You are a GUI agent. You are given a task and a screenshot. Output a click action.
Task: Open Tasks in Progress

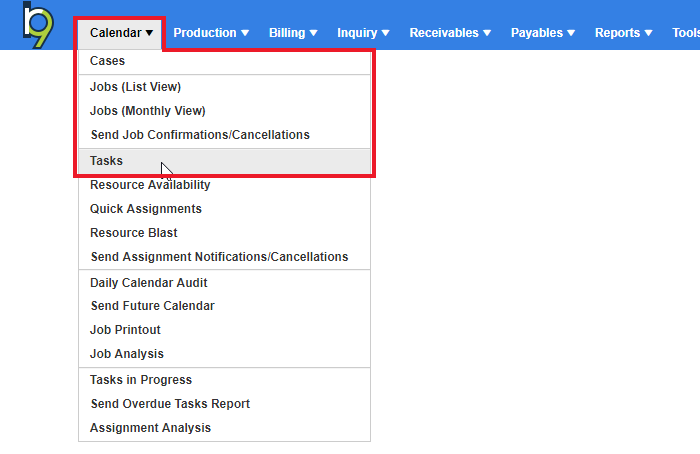pyautogui.click(x=140, y=380)
